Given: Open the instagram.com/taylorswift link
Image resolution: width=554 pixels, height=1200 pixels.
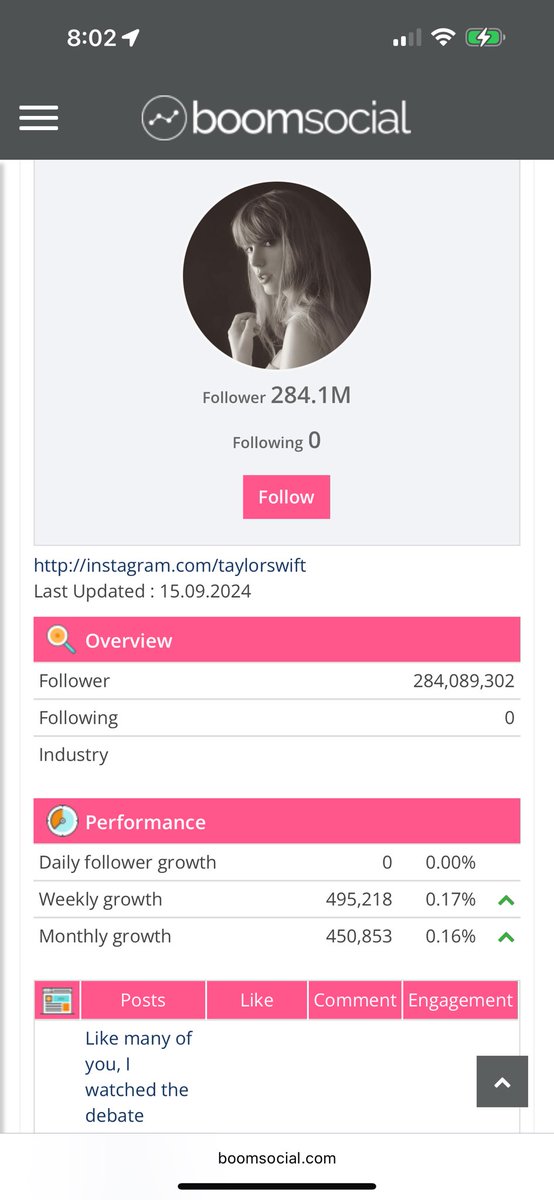Looking at the screenshot, I should (170, 566).
